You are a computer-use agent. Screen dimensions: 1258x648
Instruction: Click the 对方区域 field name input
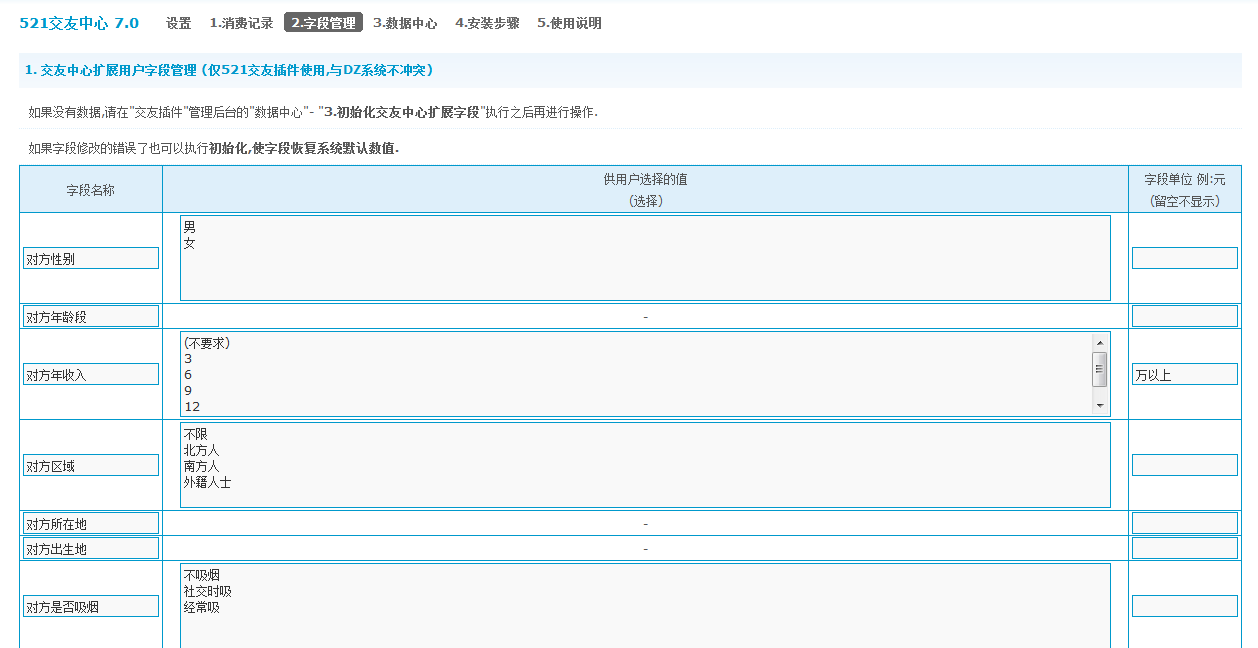[x=91, y=465]
